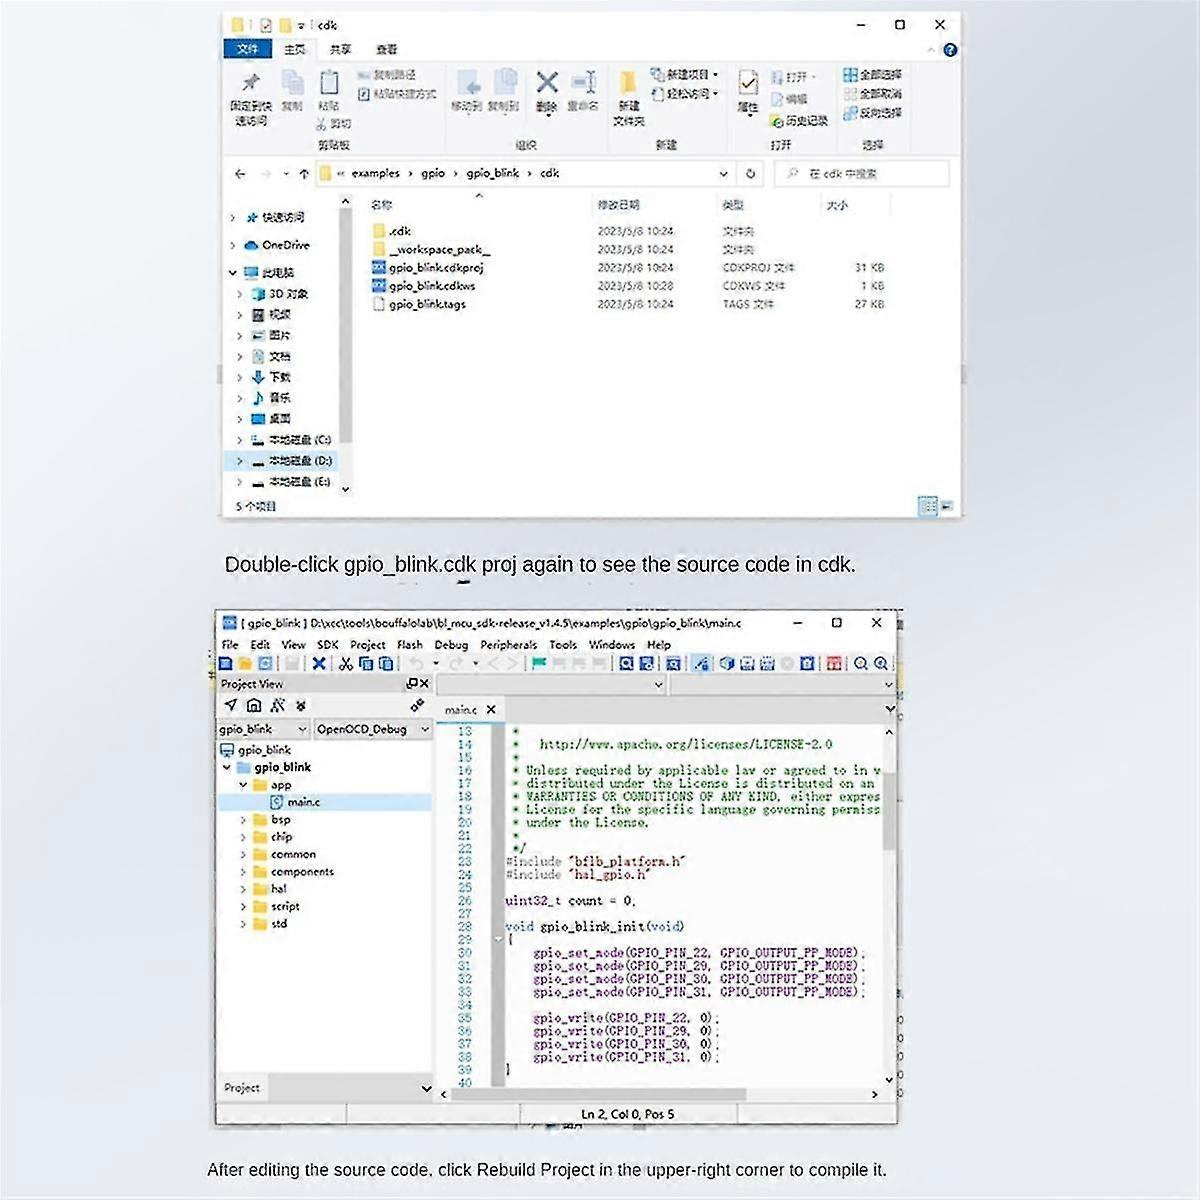Viewport: 1200px width, 1200px height.
Task: Open the gpio_blink project combo box
Action: [x=264, y=730]
